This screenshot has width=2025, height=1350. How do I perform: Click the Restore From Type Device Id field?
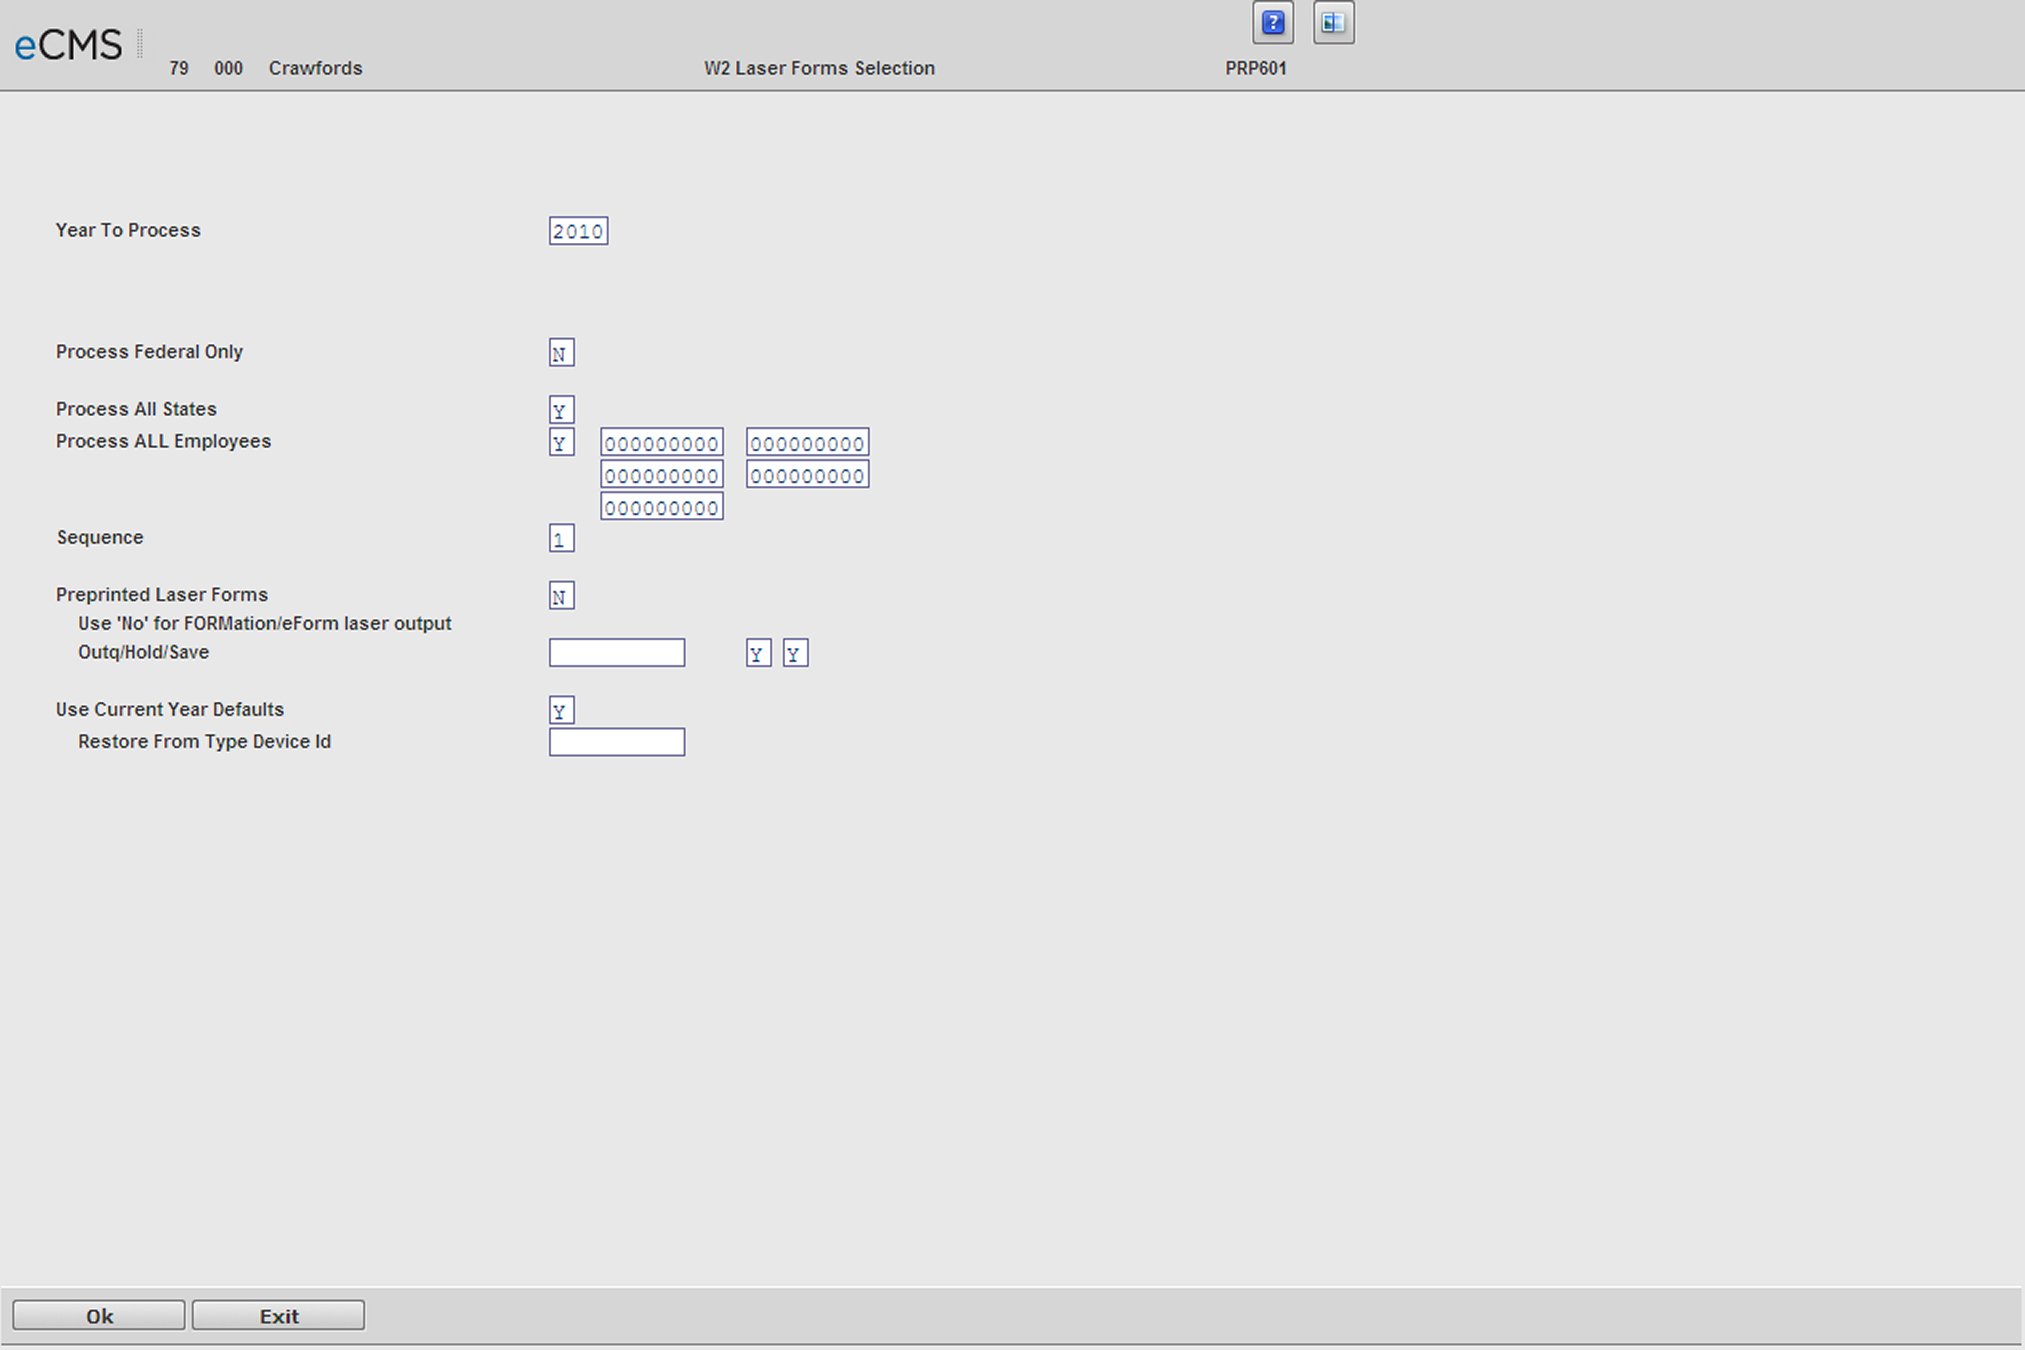pos(617,742)
